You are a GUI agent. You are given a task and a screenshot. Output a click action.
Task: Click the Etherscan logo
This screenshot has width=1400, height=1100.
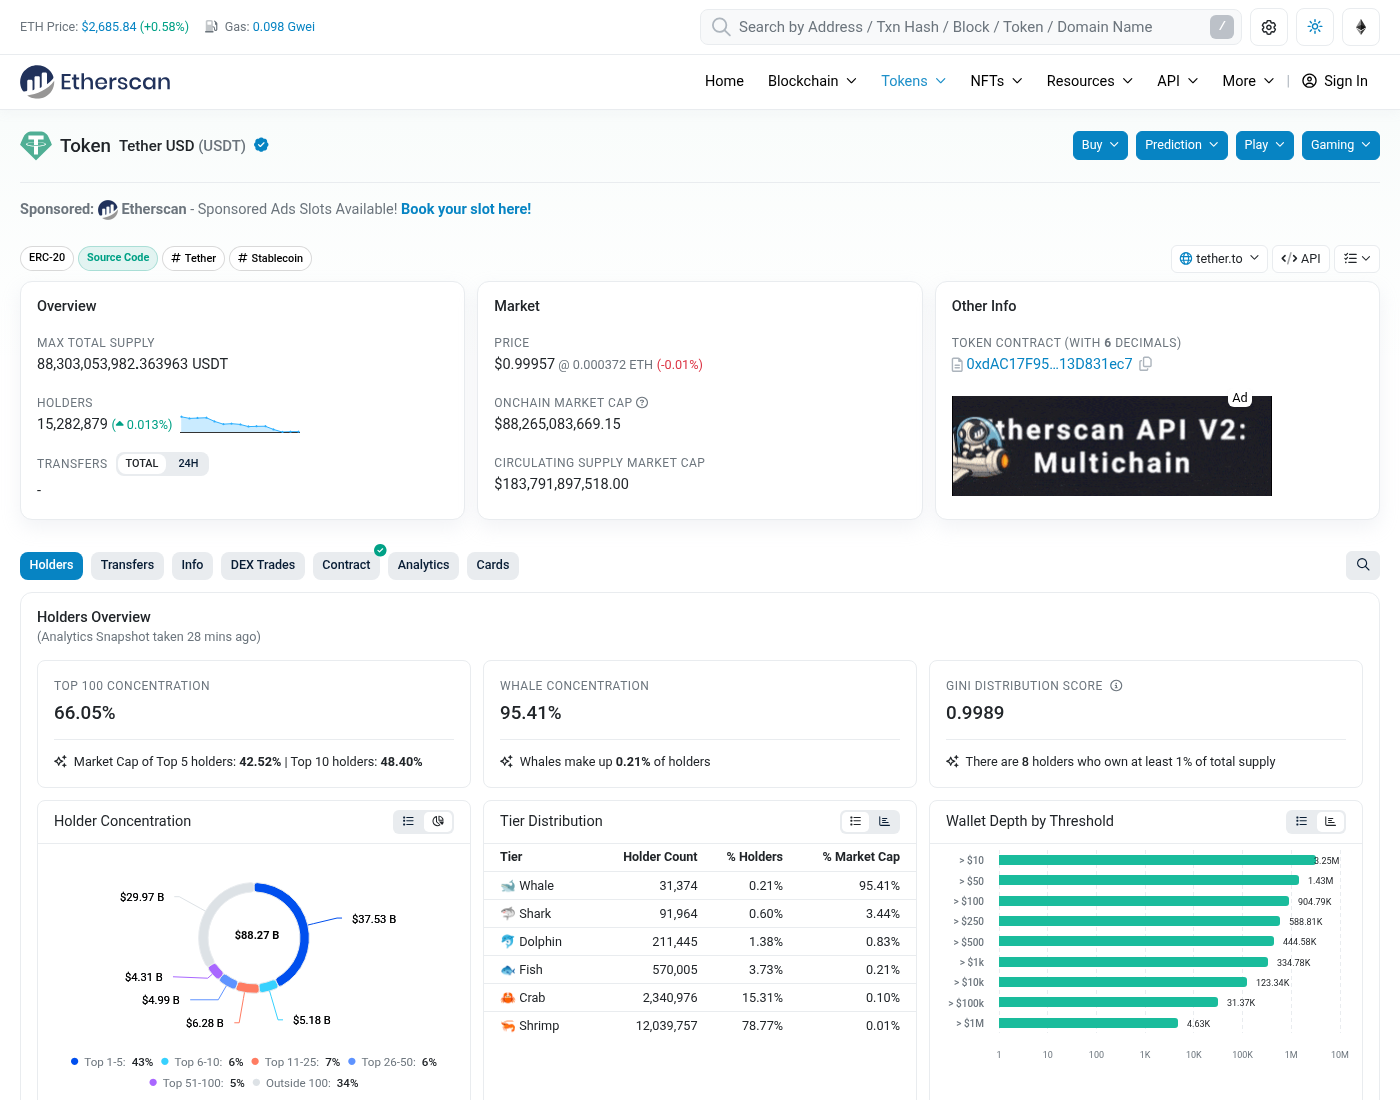click(95, 81)
